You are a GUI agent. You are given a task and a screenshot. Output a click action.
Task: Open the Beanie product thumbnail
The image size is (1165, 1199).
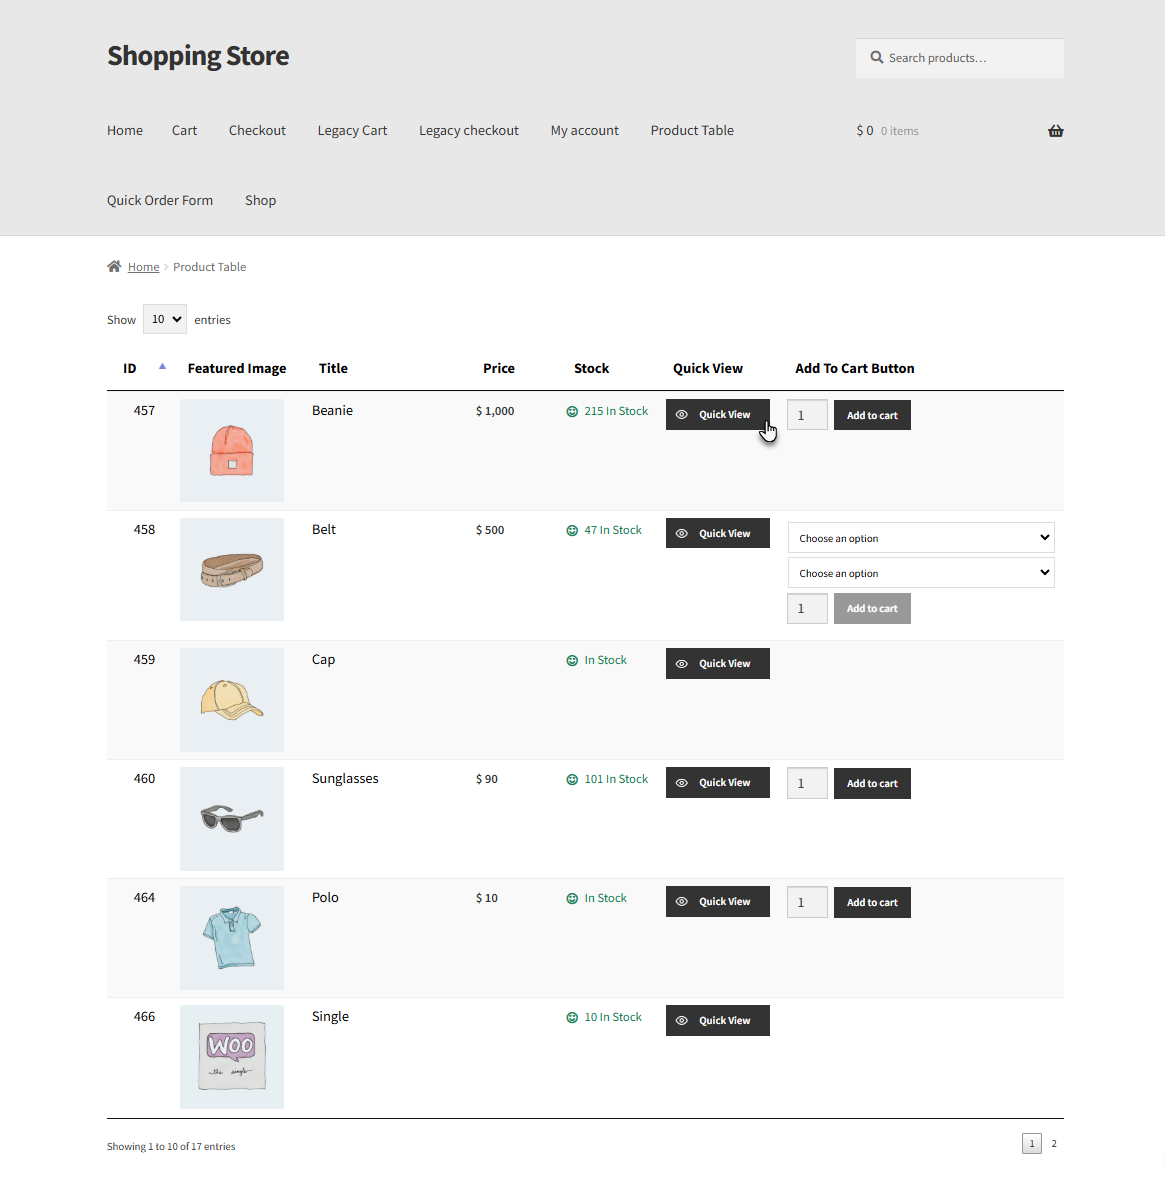232,450
